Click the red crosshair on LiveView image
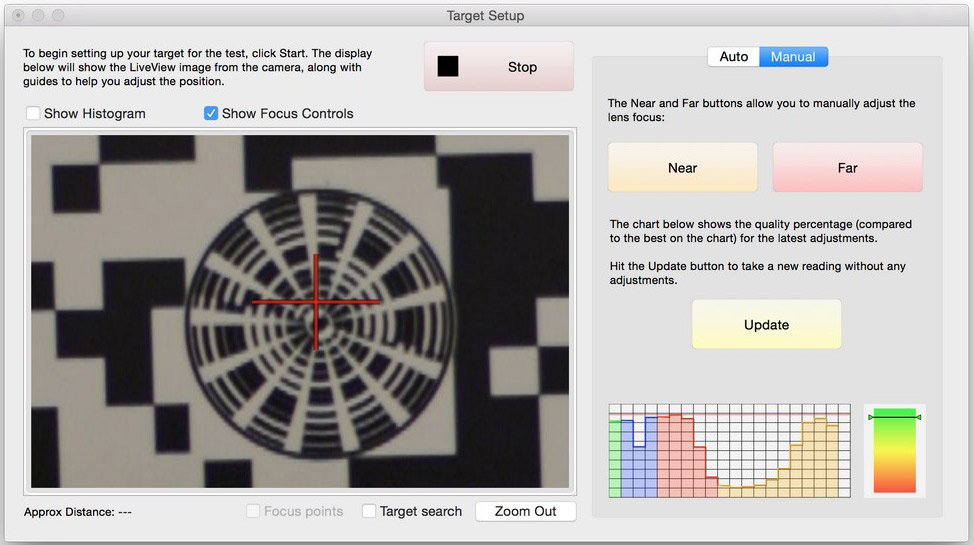 click(316, 302)
